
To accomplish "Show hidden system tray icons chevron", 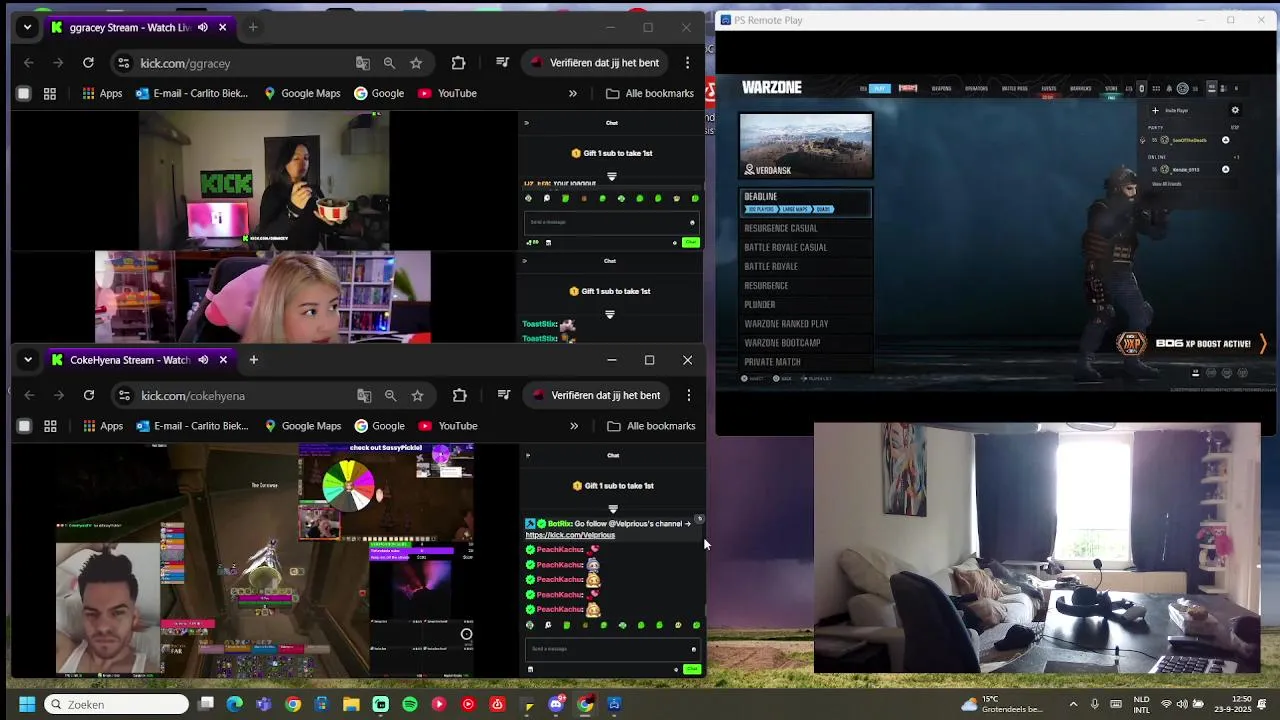I will [x=1074, y=704].
